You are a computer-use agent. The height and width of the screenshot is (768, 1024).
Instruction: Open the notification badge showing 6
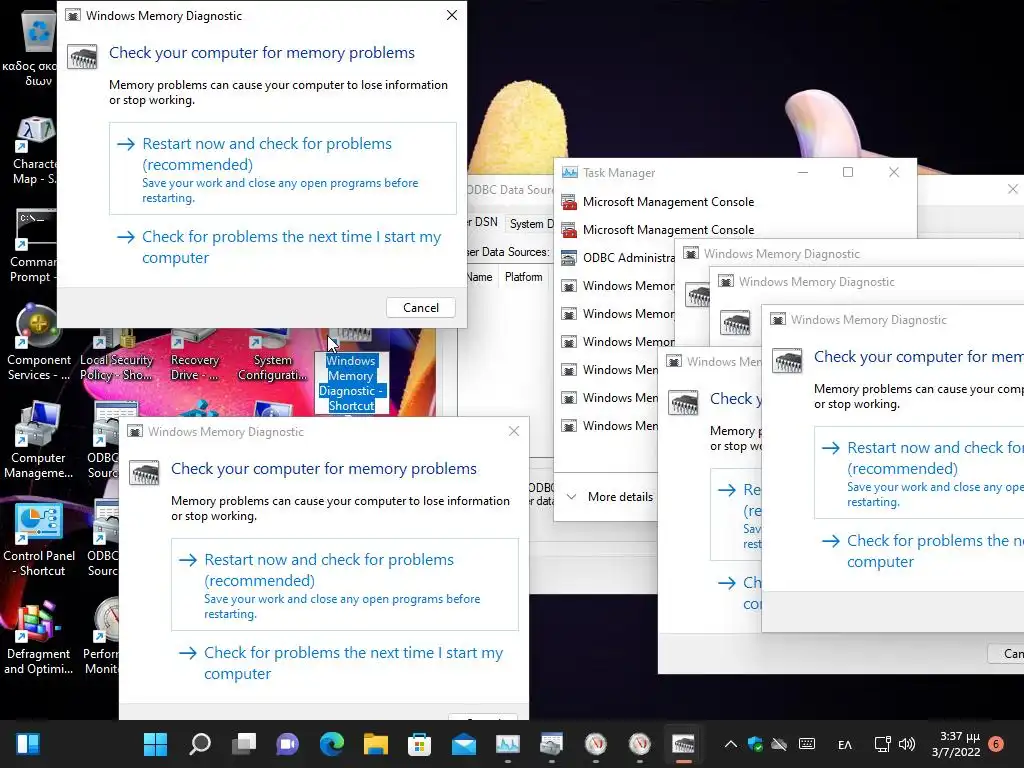click(996, 744)
